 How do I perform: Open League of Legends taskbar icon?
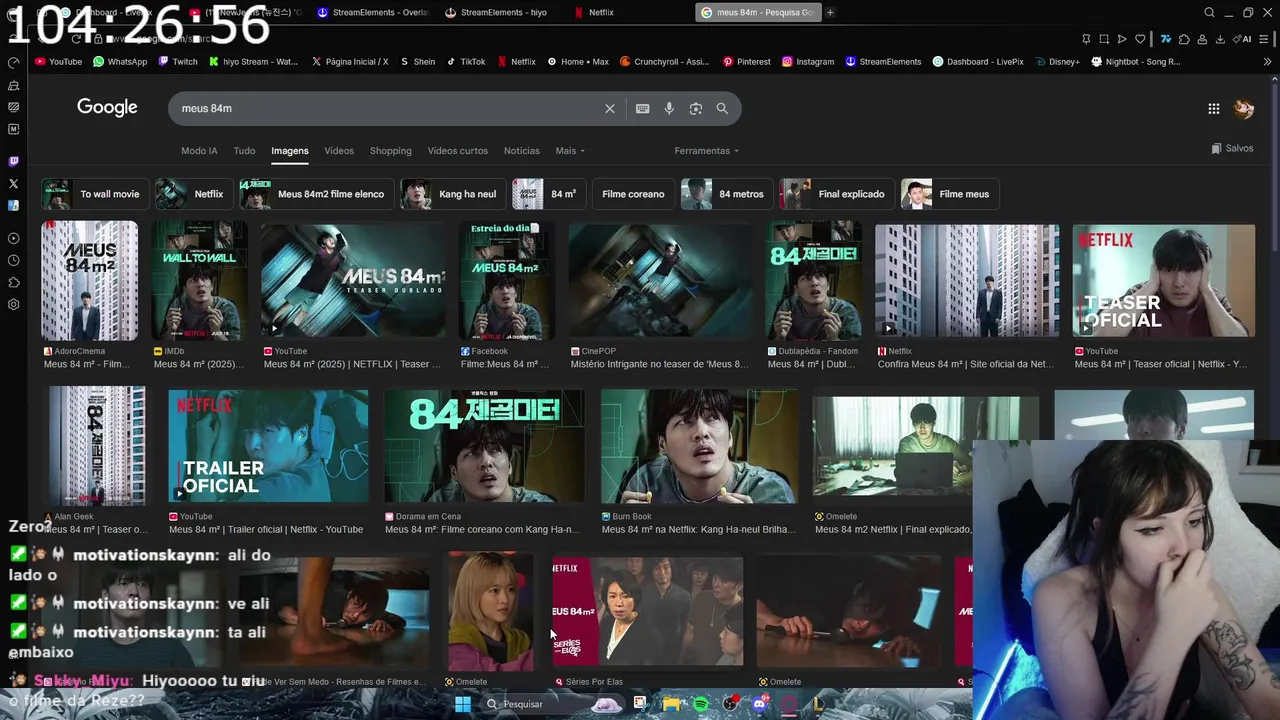pos(818,704)
